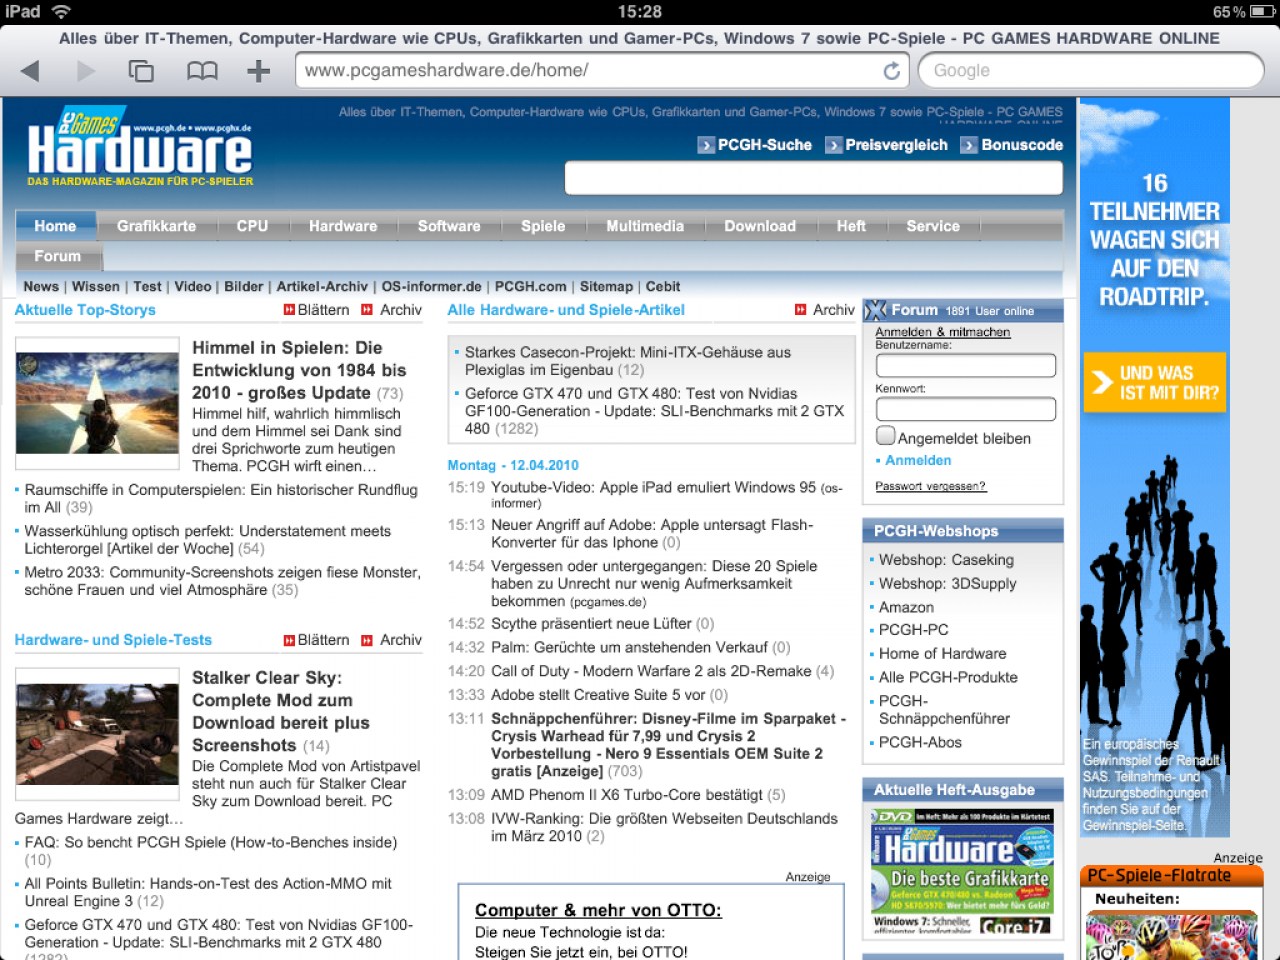
Task: Click the PC Games Hardware logo
Action: [x=140, y=147]
